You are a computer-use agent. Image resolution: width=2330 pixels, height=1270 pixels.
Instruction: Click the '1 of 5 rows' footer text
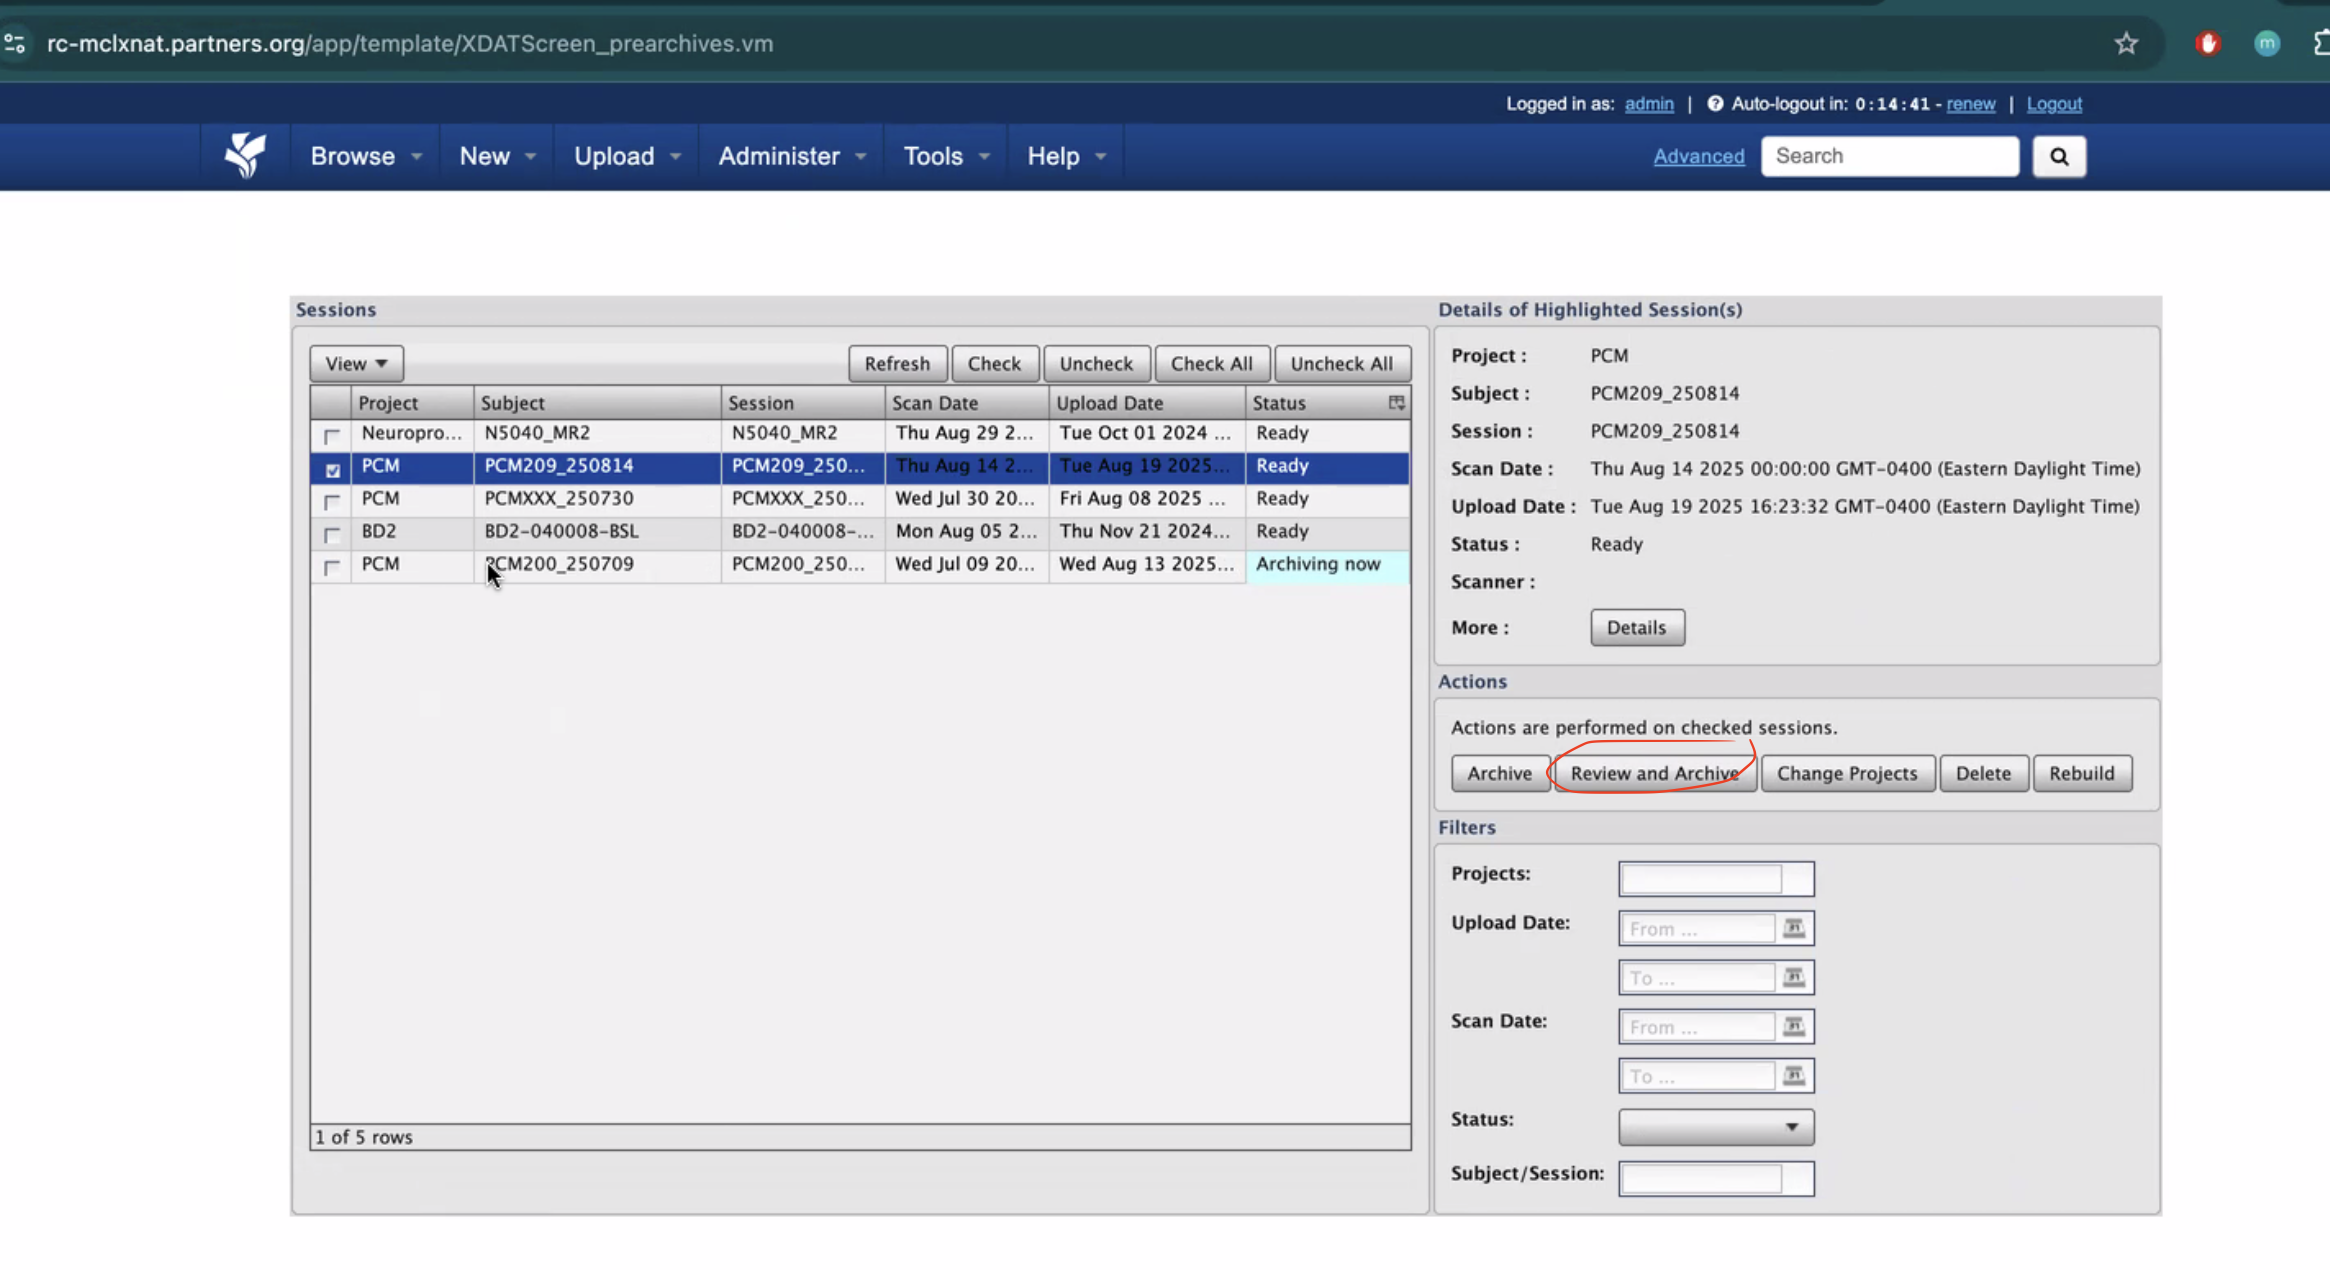pos(364,1137)
